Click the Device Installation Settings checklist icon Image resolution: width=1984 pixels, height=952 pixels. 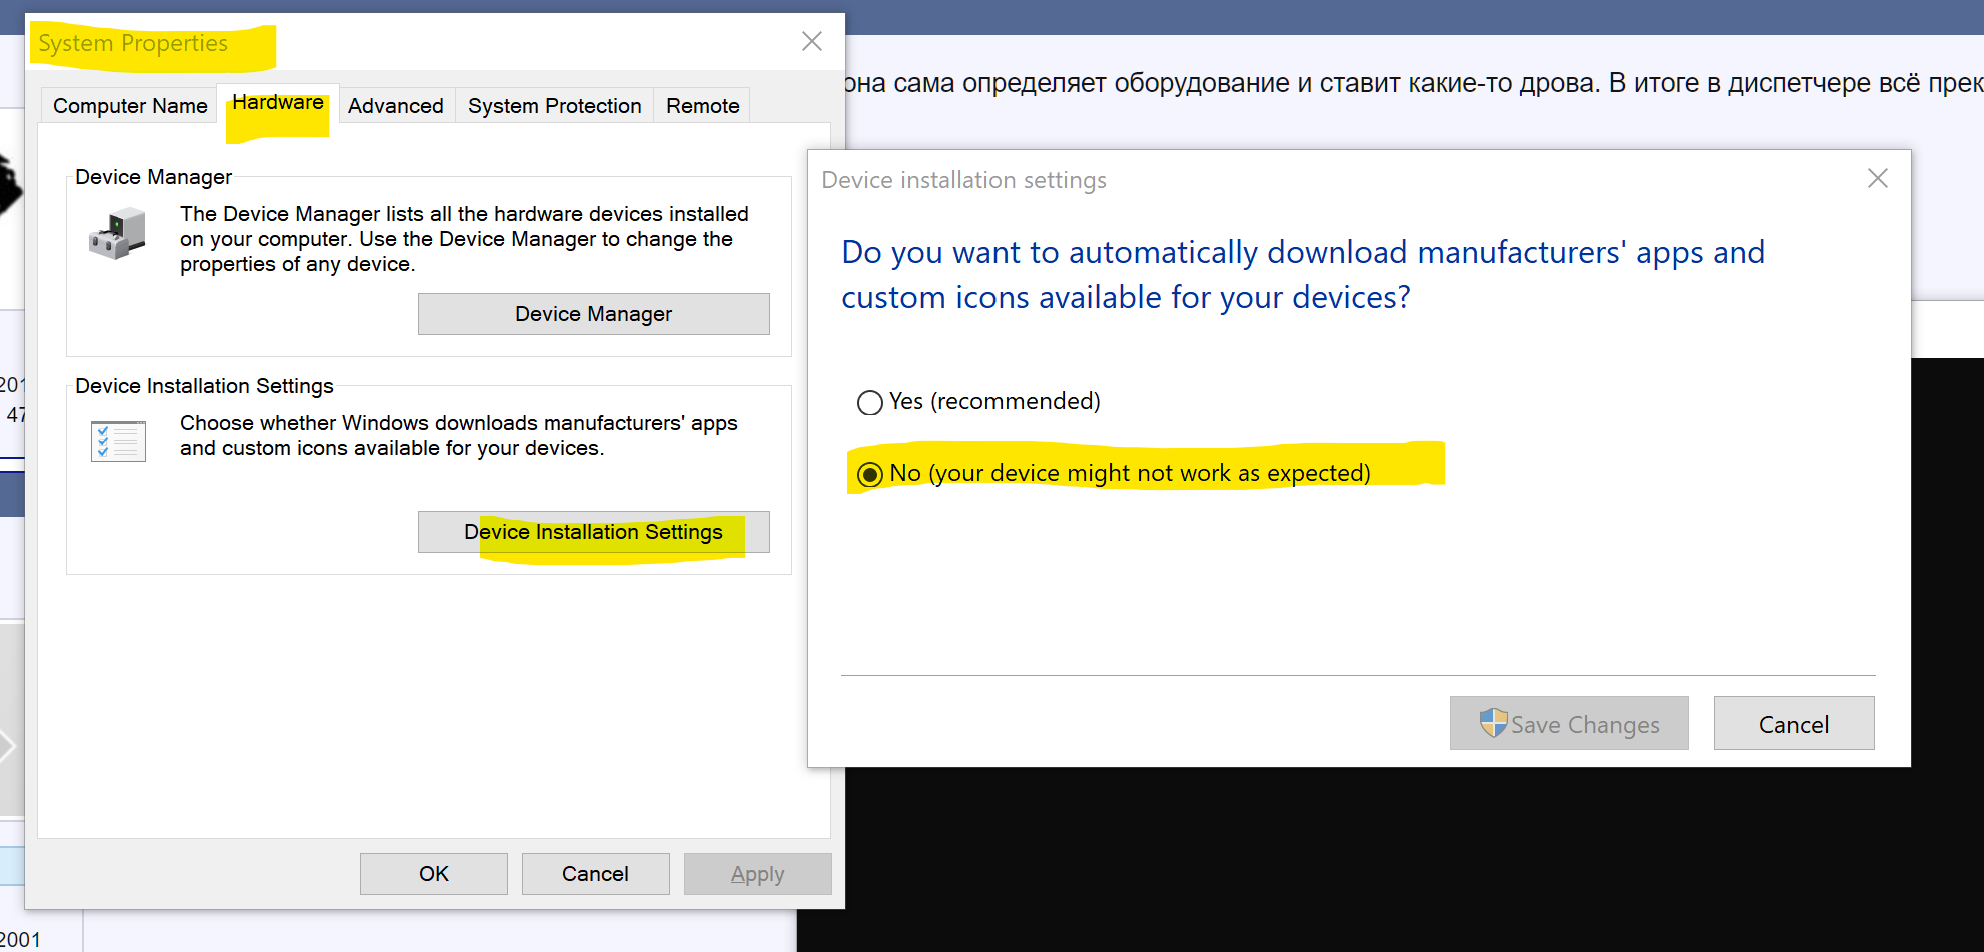[x=118, y=441]
